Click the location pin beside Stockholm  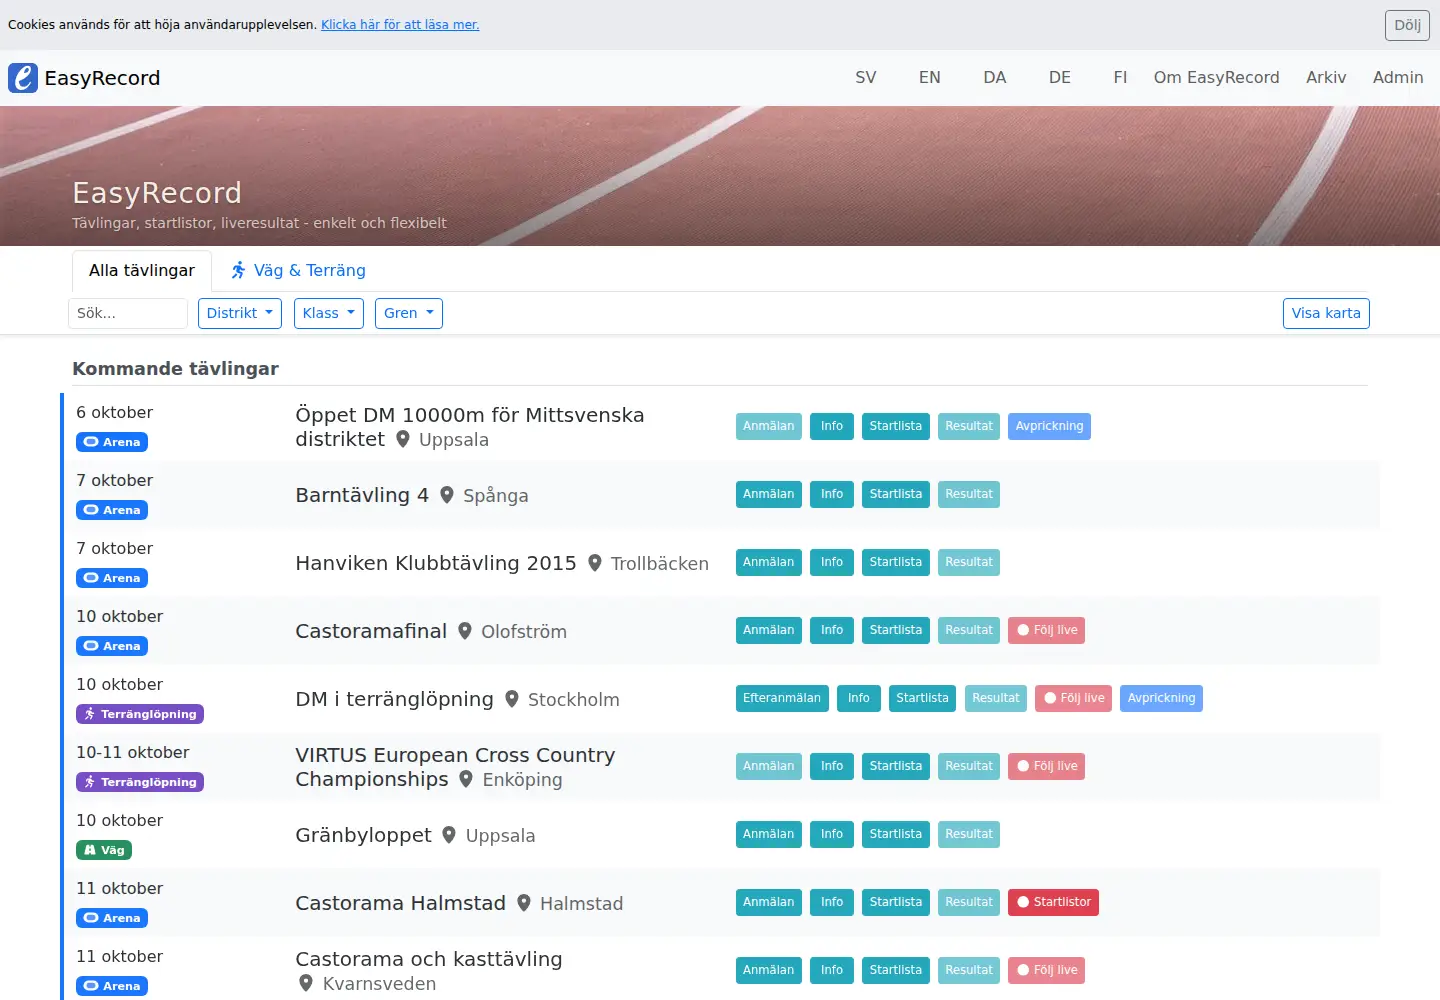tap(512, 699)
